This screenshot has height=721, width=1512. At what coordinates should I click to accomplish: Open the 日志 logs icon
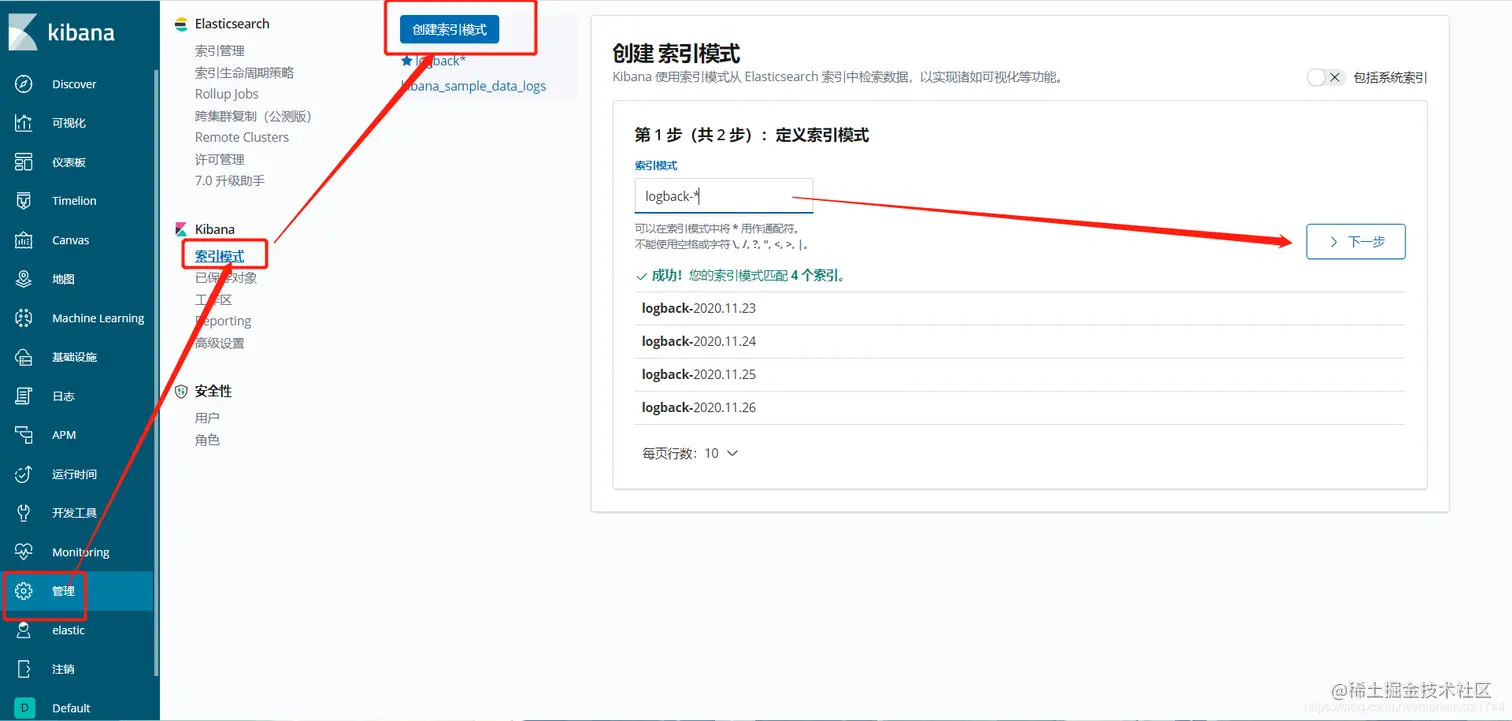[x=24, y=396]
